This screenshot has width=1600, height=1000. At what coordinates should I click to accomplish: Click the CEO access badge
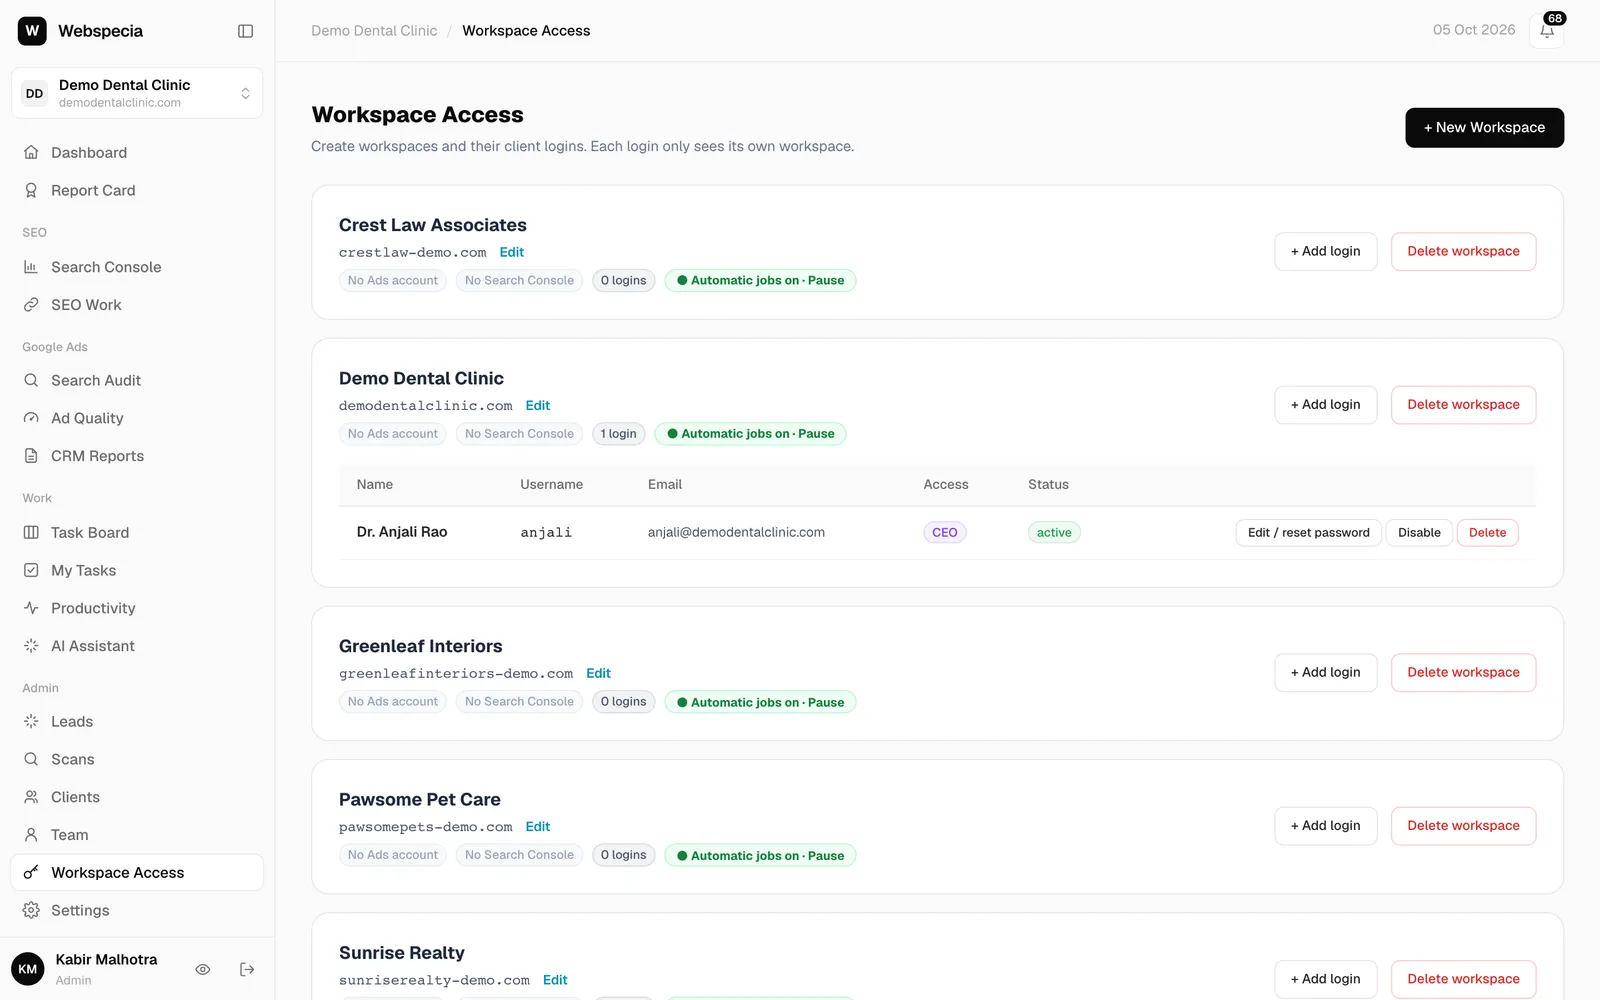pyautogui.click(x=945, y=533)
